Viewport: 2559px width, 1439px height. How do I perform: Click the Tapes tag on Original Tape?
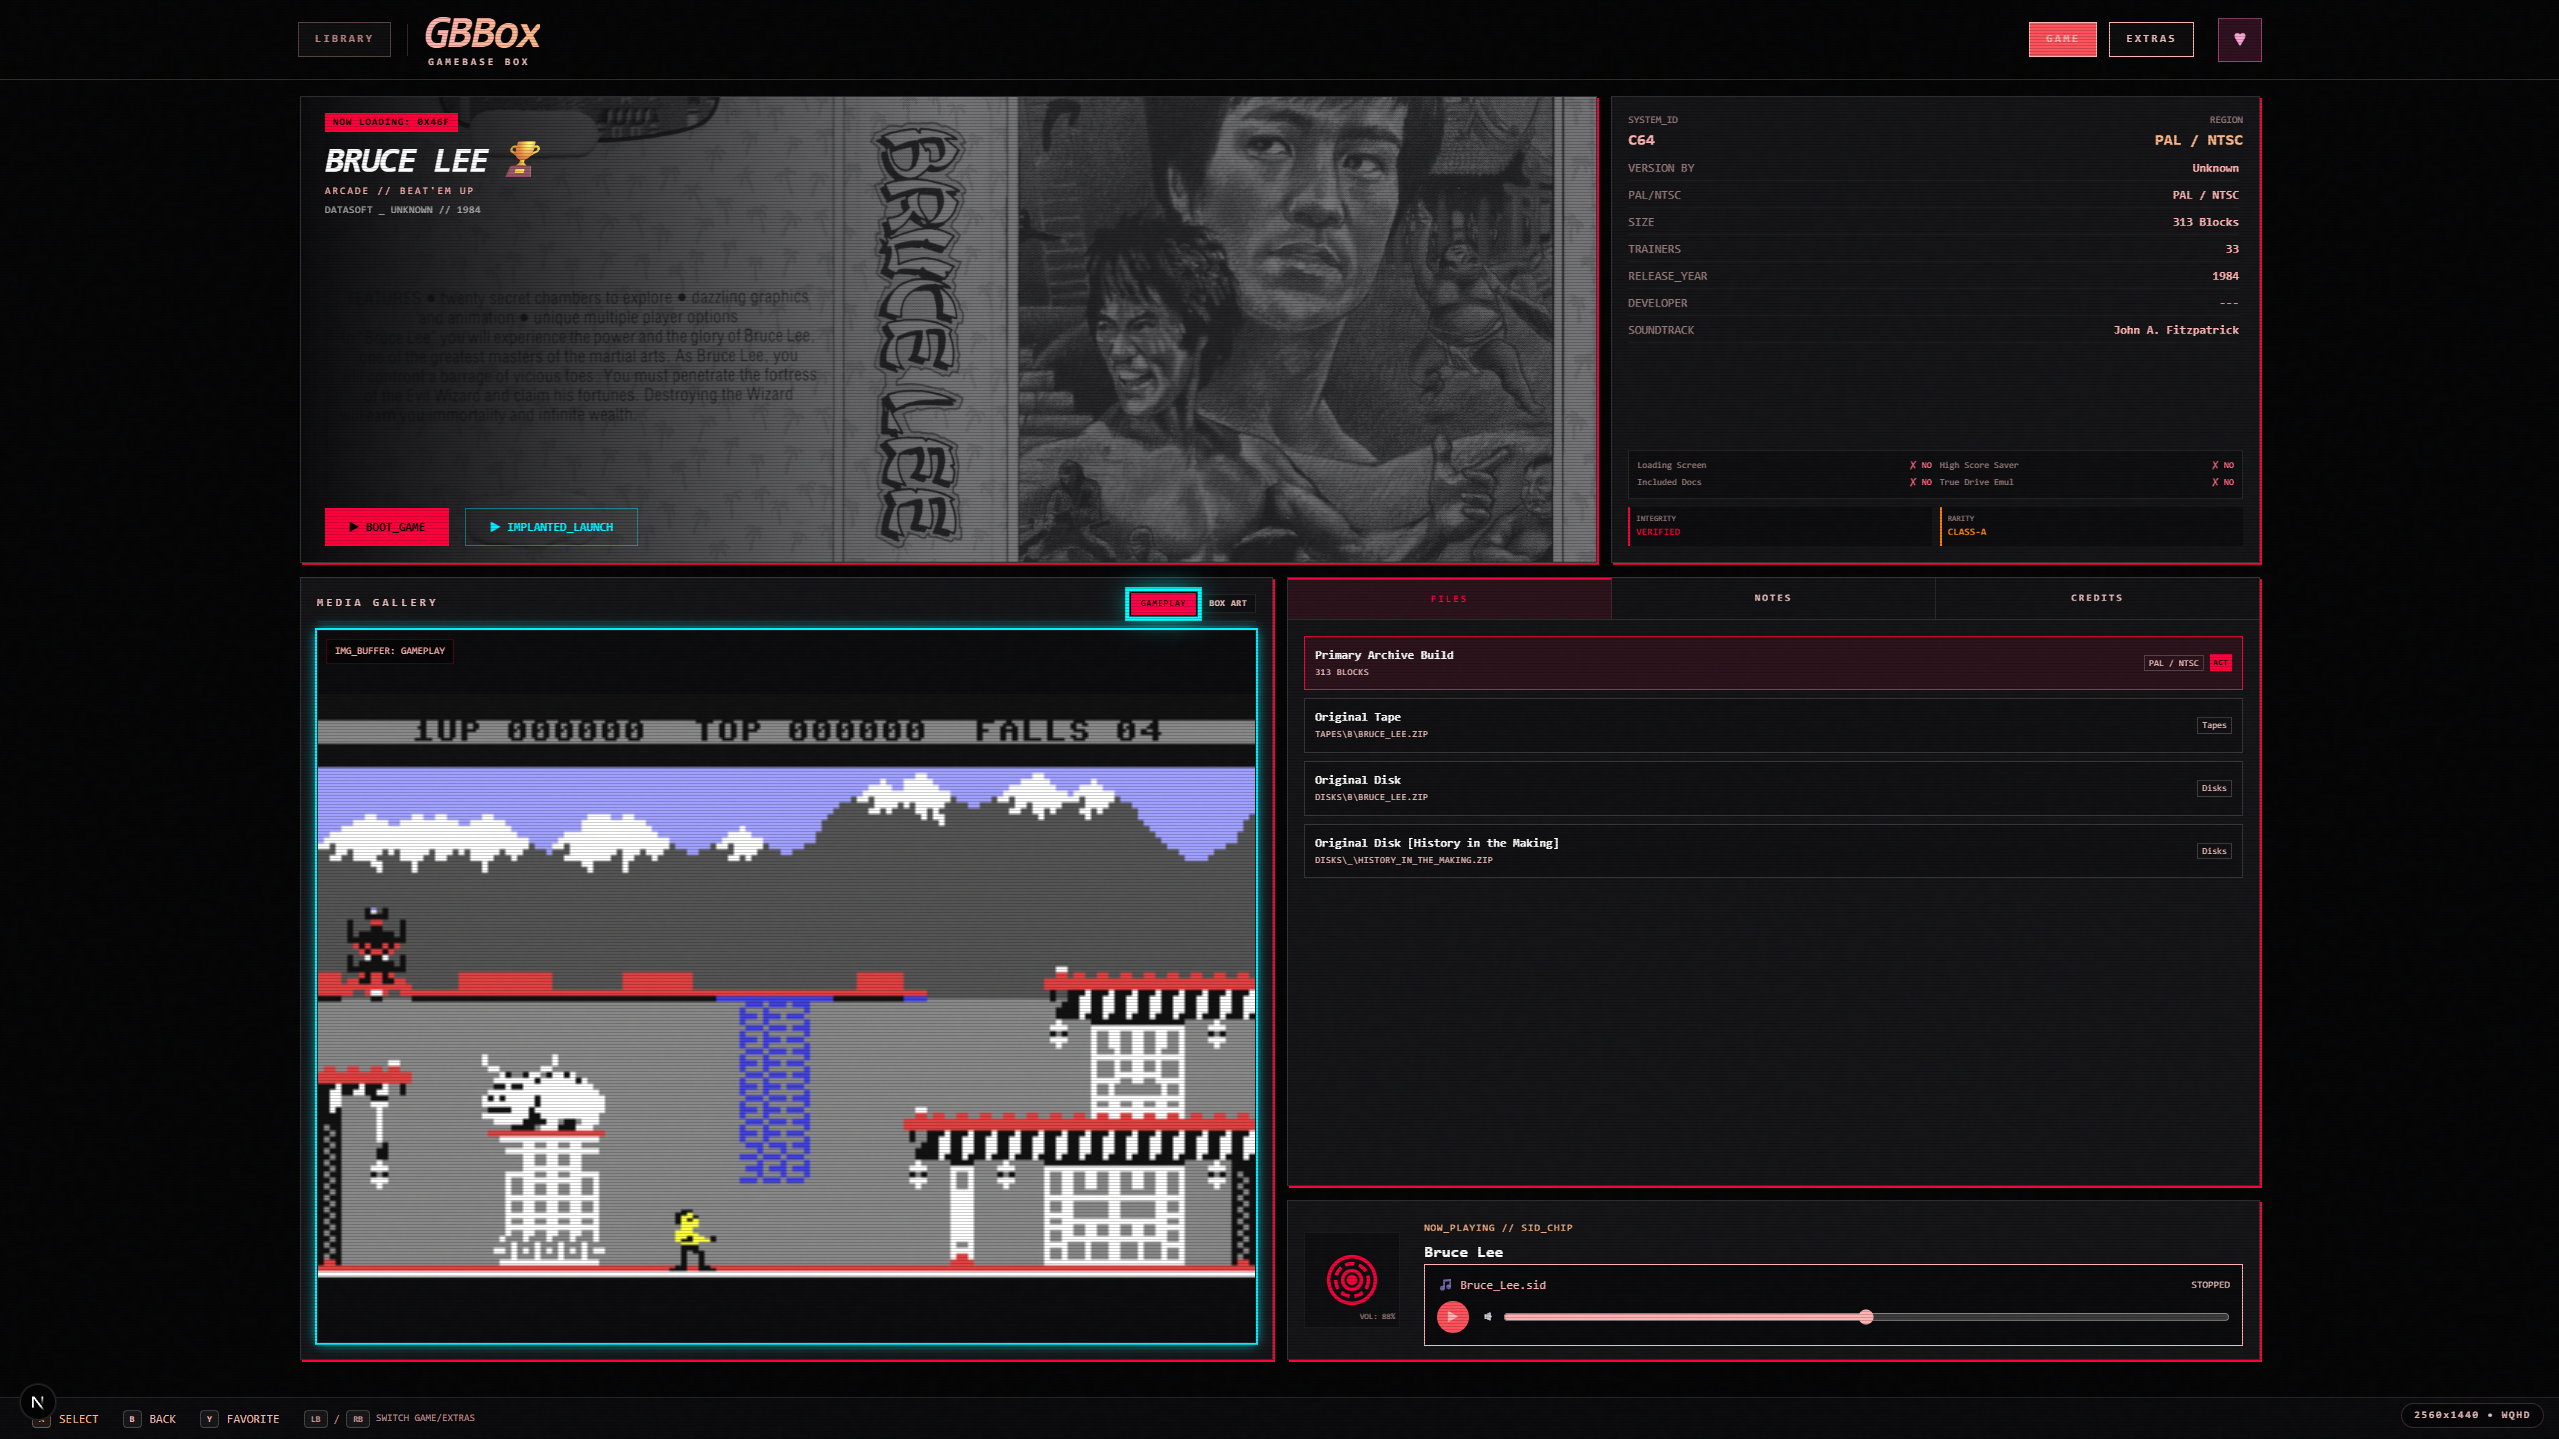[x=2214, y=725]
